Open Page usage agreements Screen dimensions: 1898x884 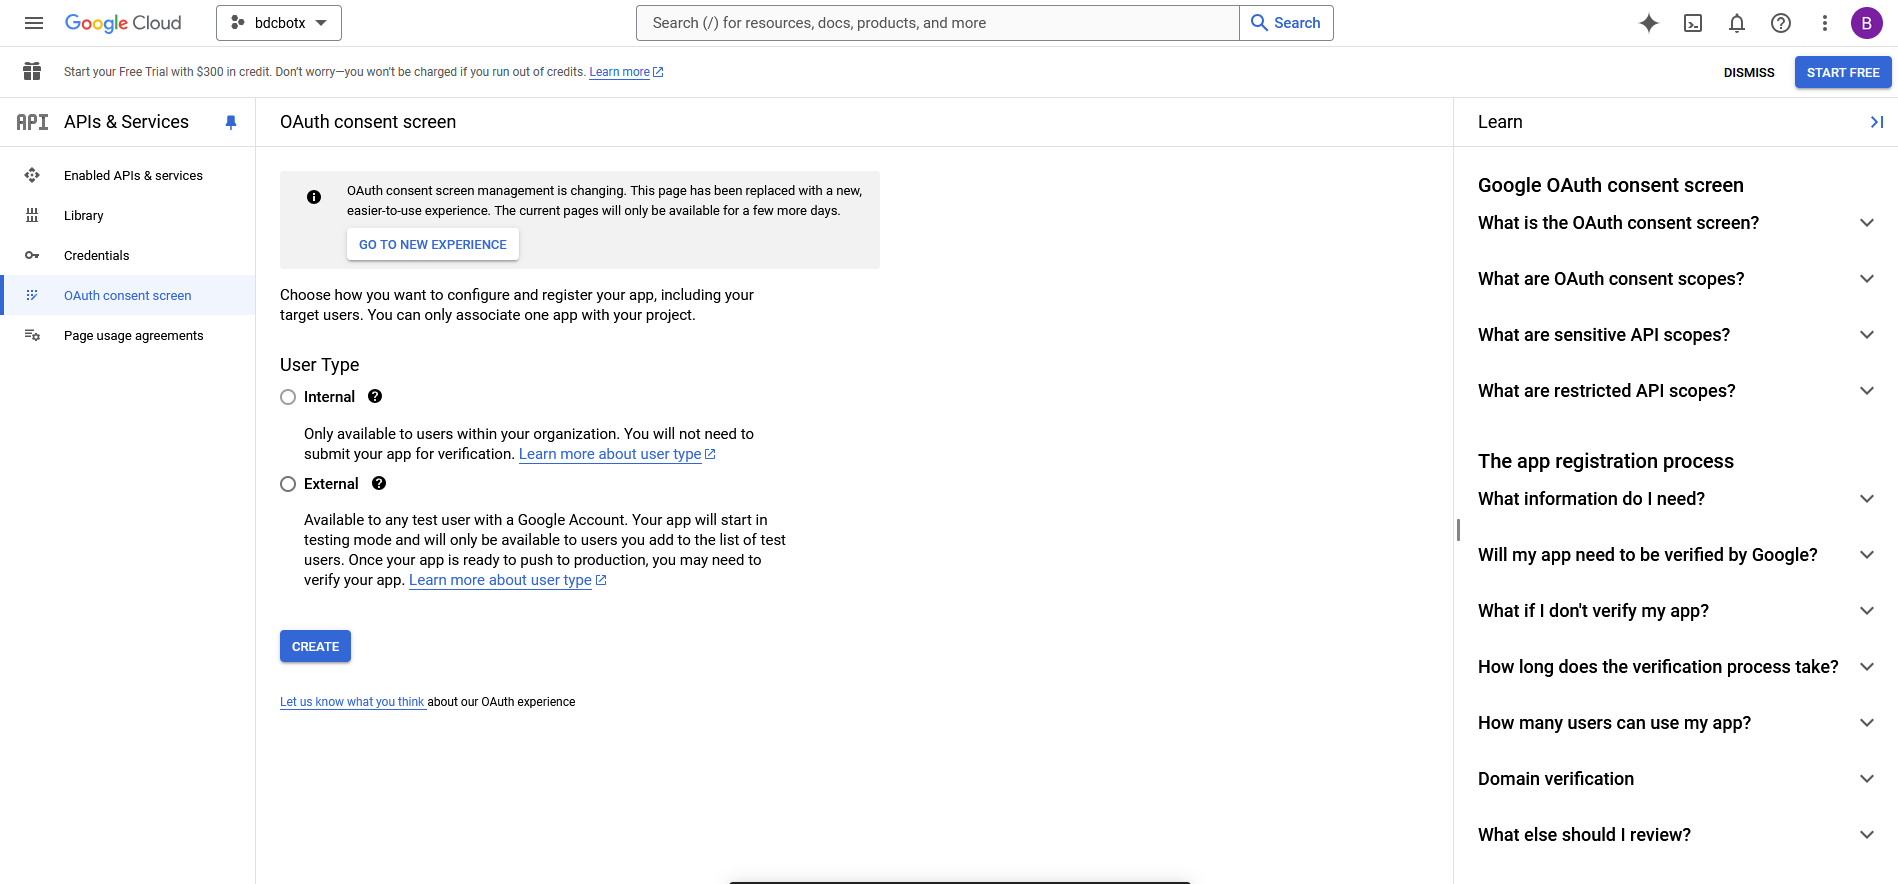point(128,335)
